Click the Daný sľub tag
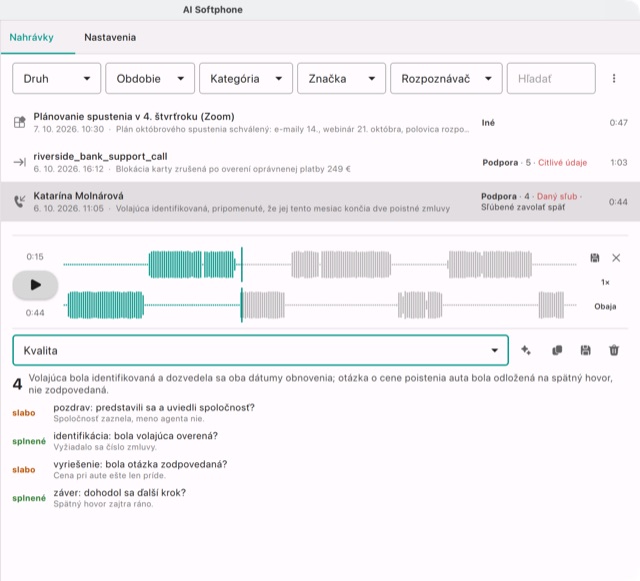The height and width of the screenshot is (581, 640). [557, 196]
